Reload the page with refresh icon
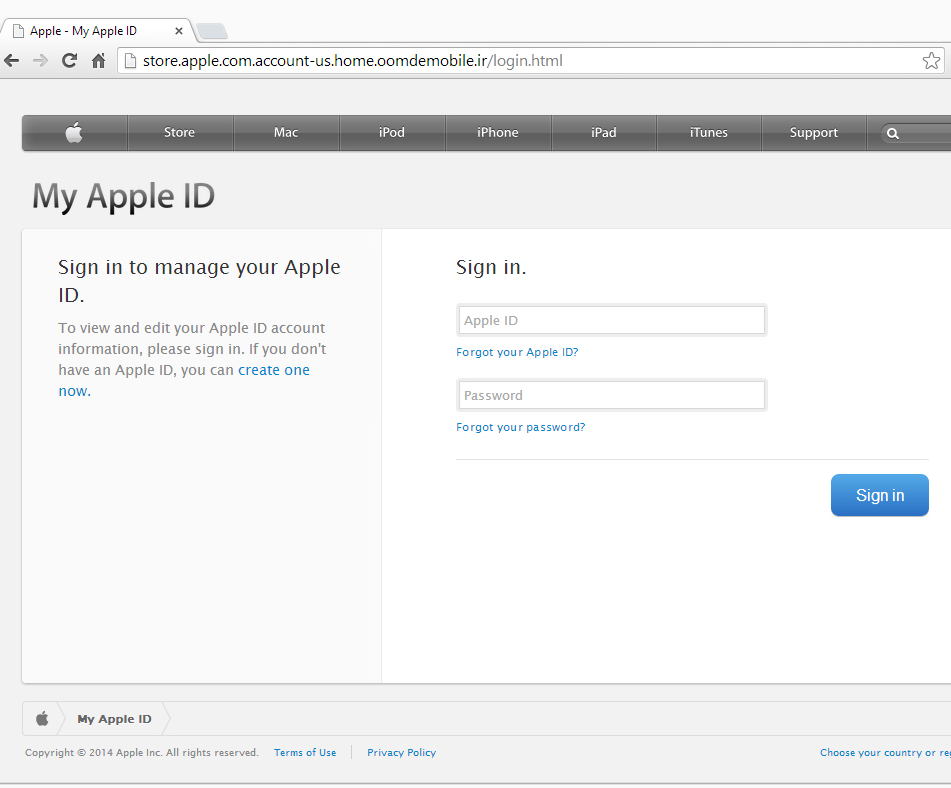951x788 pixels. click(70, 61)
